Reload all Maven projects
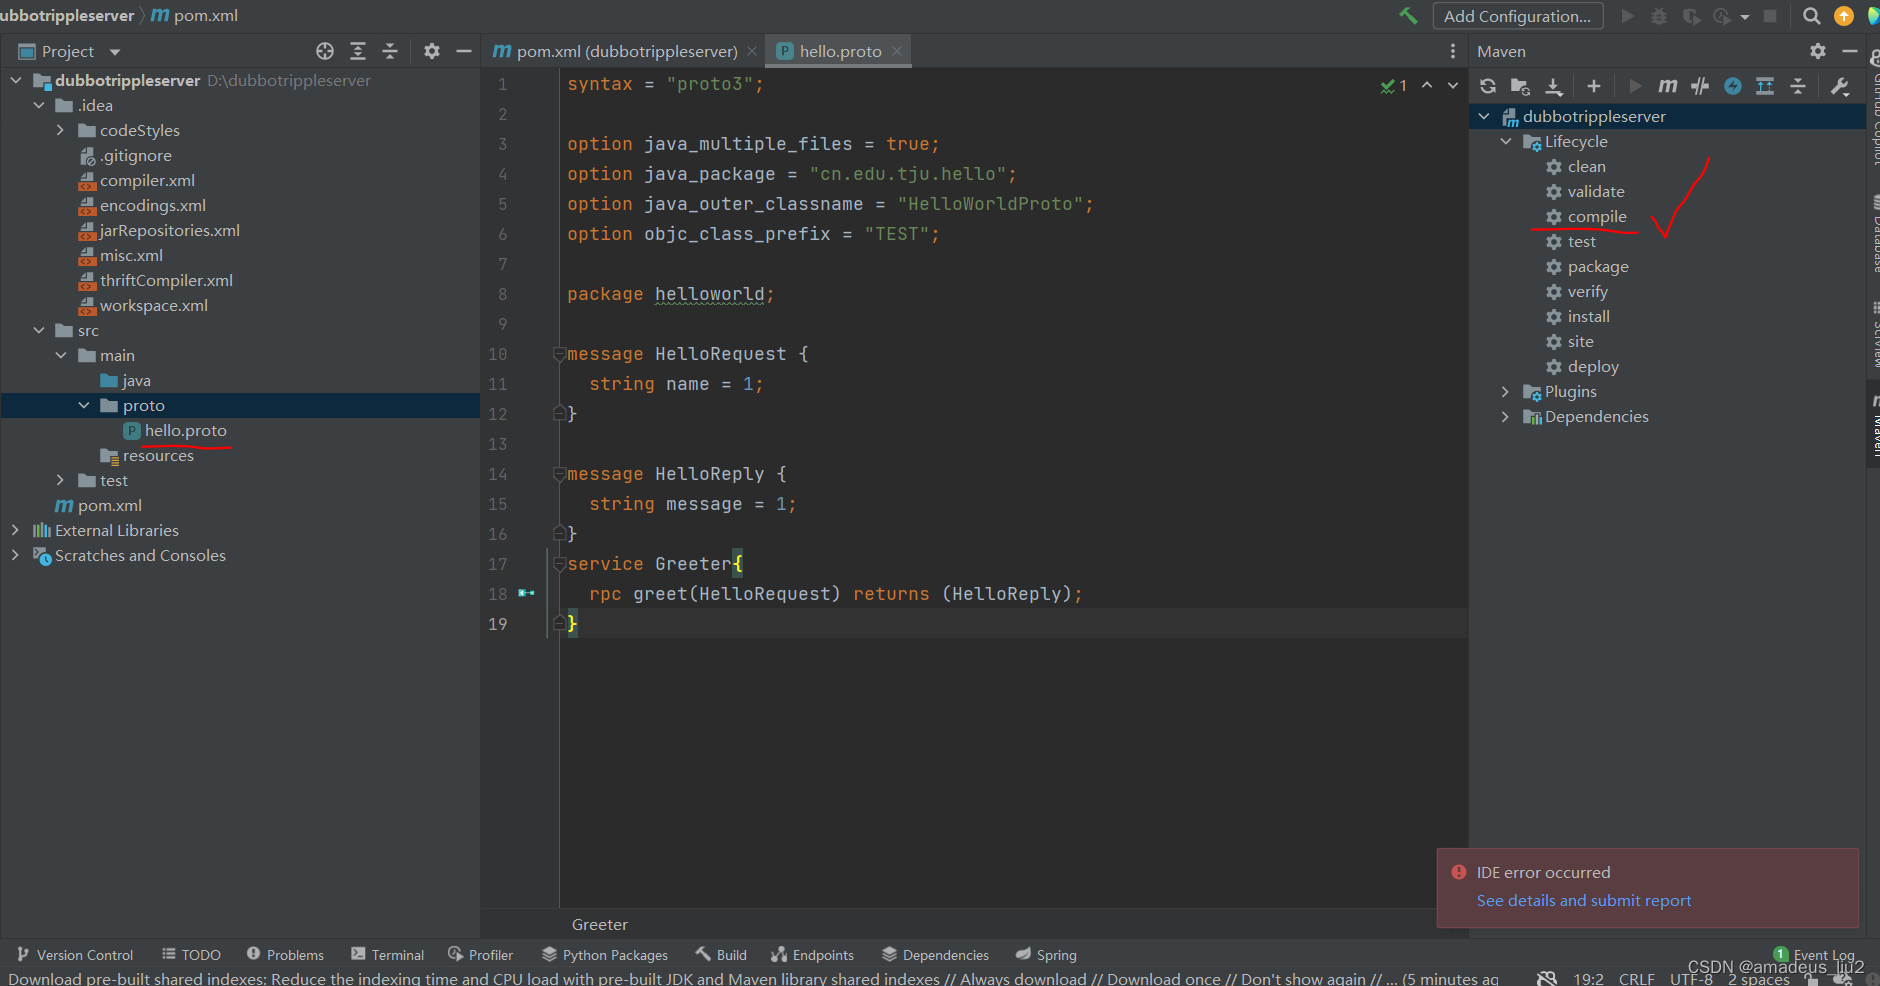Image resolution: width=1880 pixels, height=986 pixels. pyautogui.click(x=1488, y=86)
